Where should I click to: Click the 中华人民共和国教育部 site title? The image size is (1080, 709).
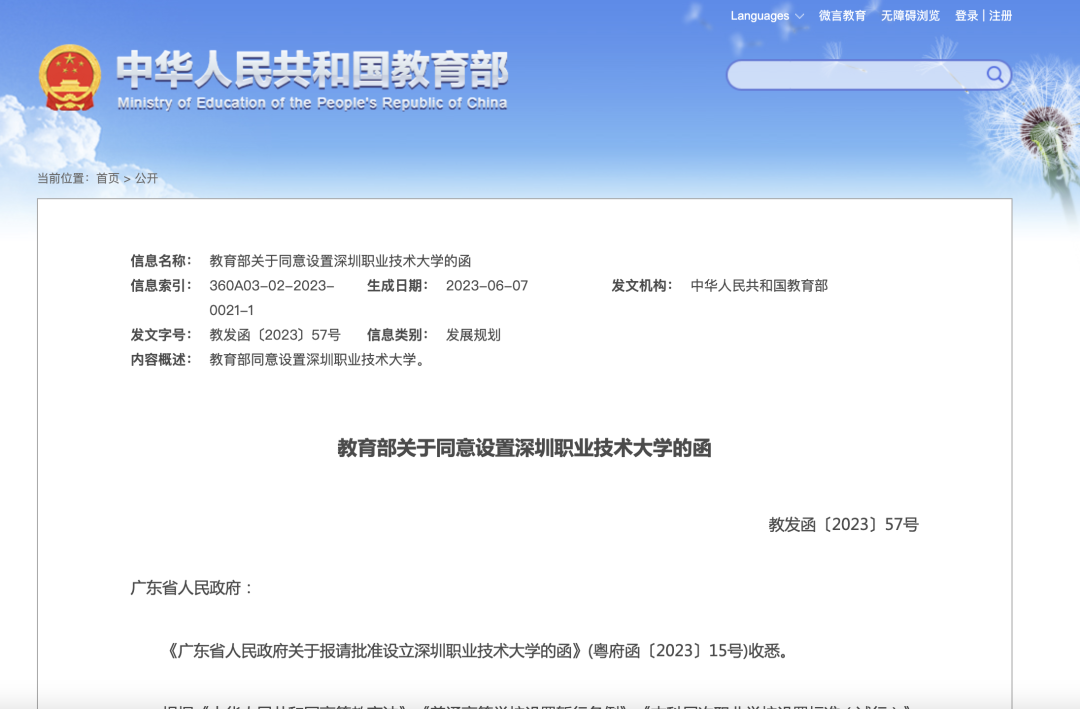[312, 69]
